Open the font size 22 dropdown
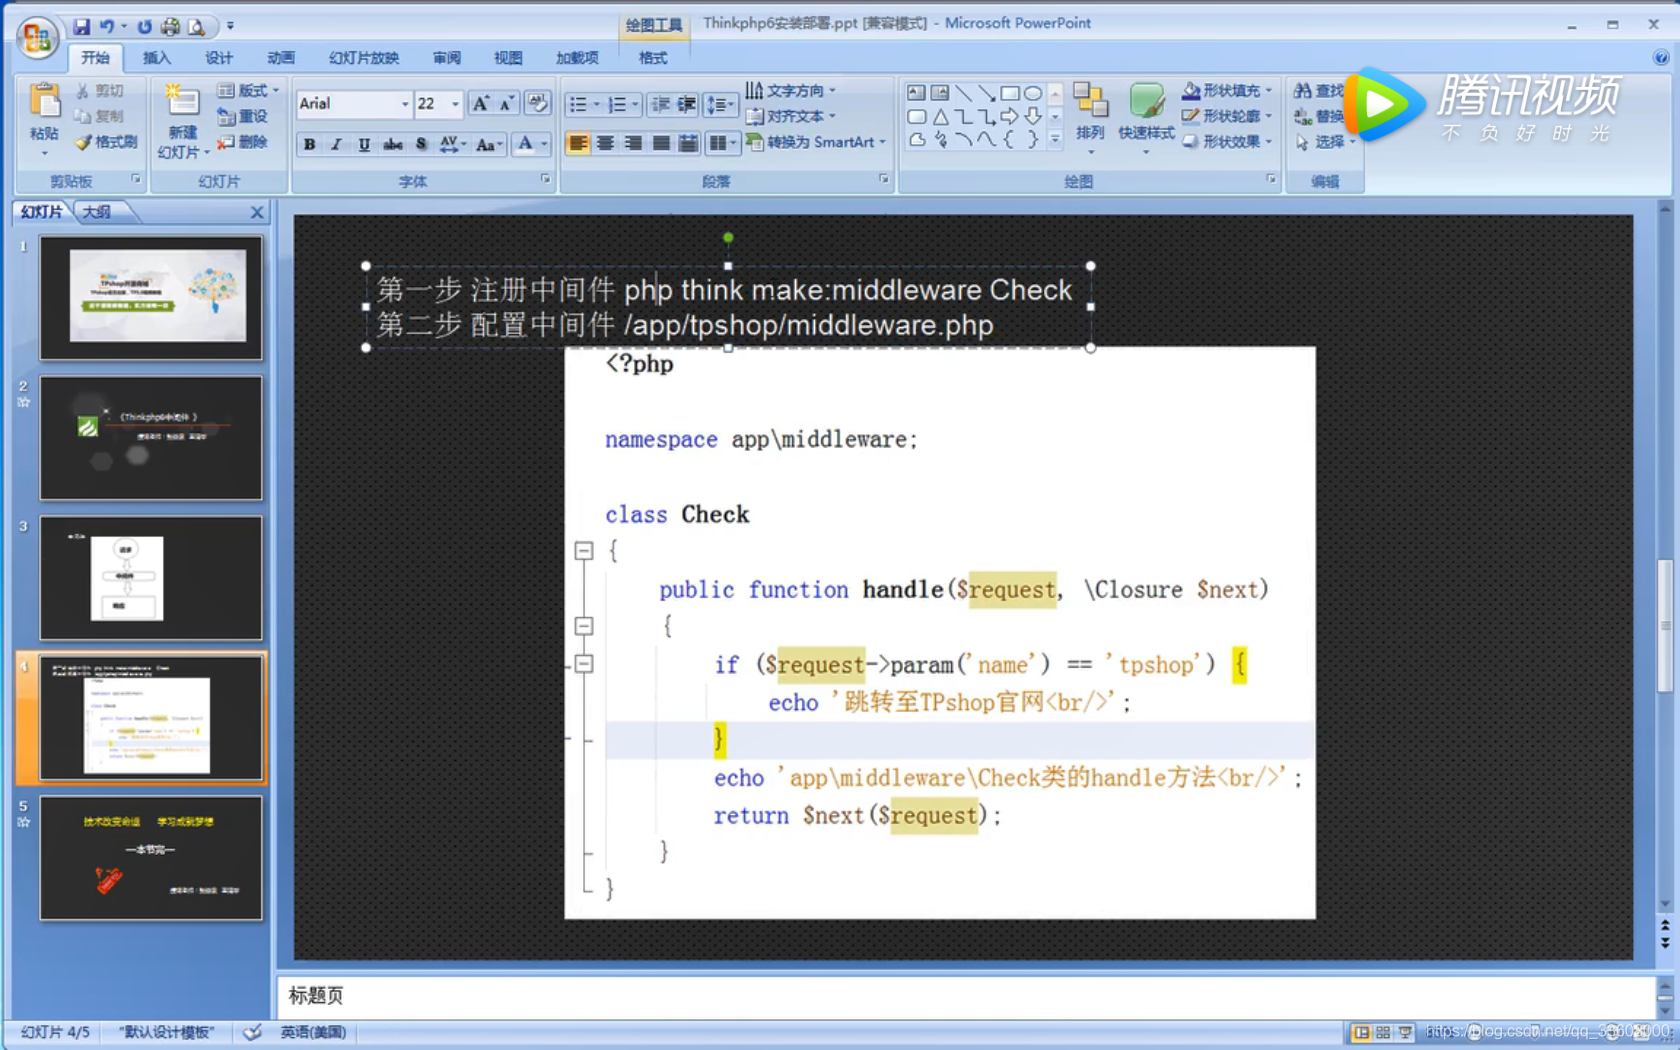 455,104
